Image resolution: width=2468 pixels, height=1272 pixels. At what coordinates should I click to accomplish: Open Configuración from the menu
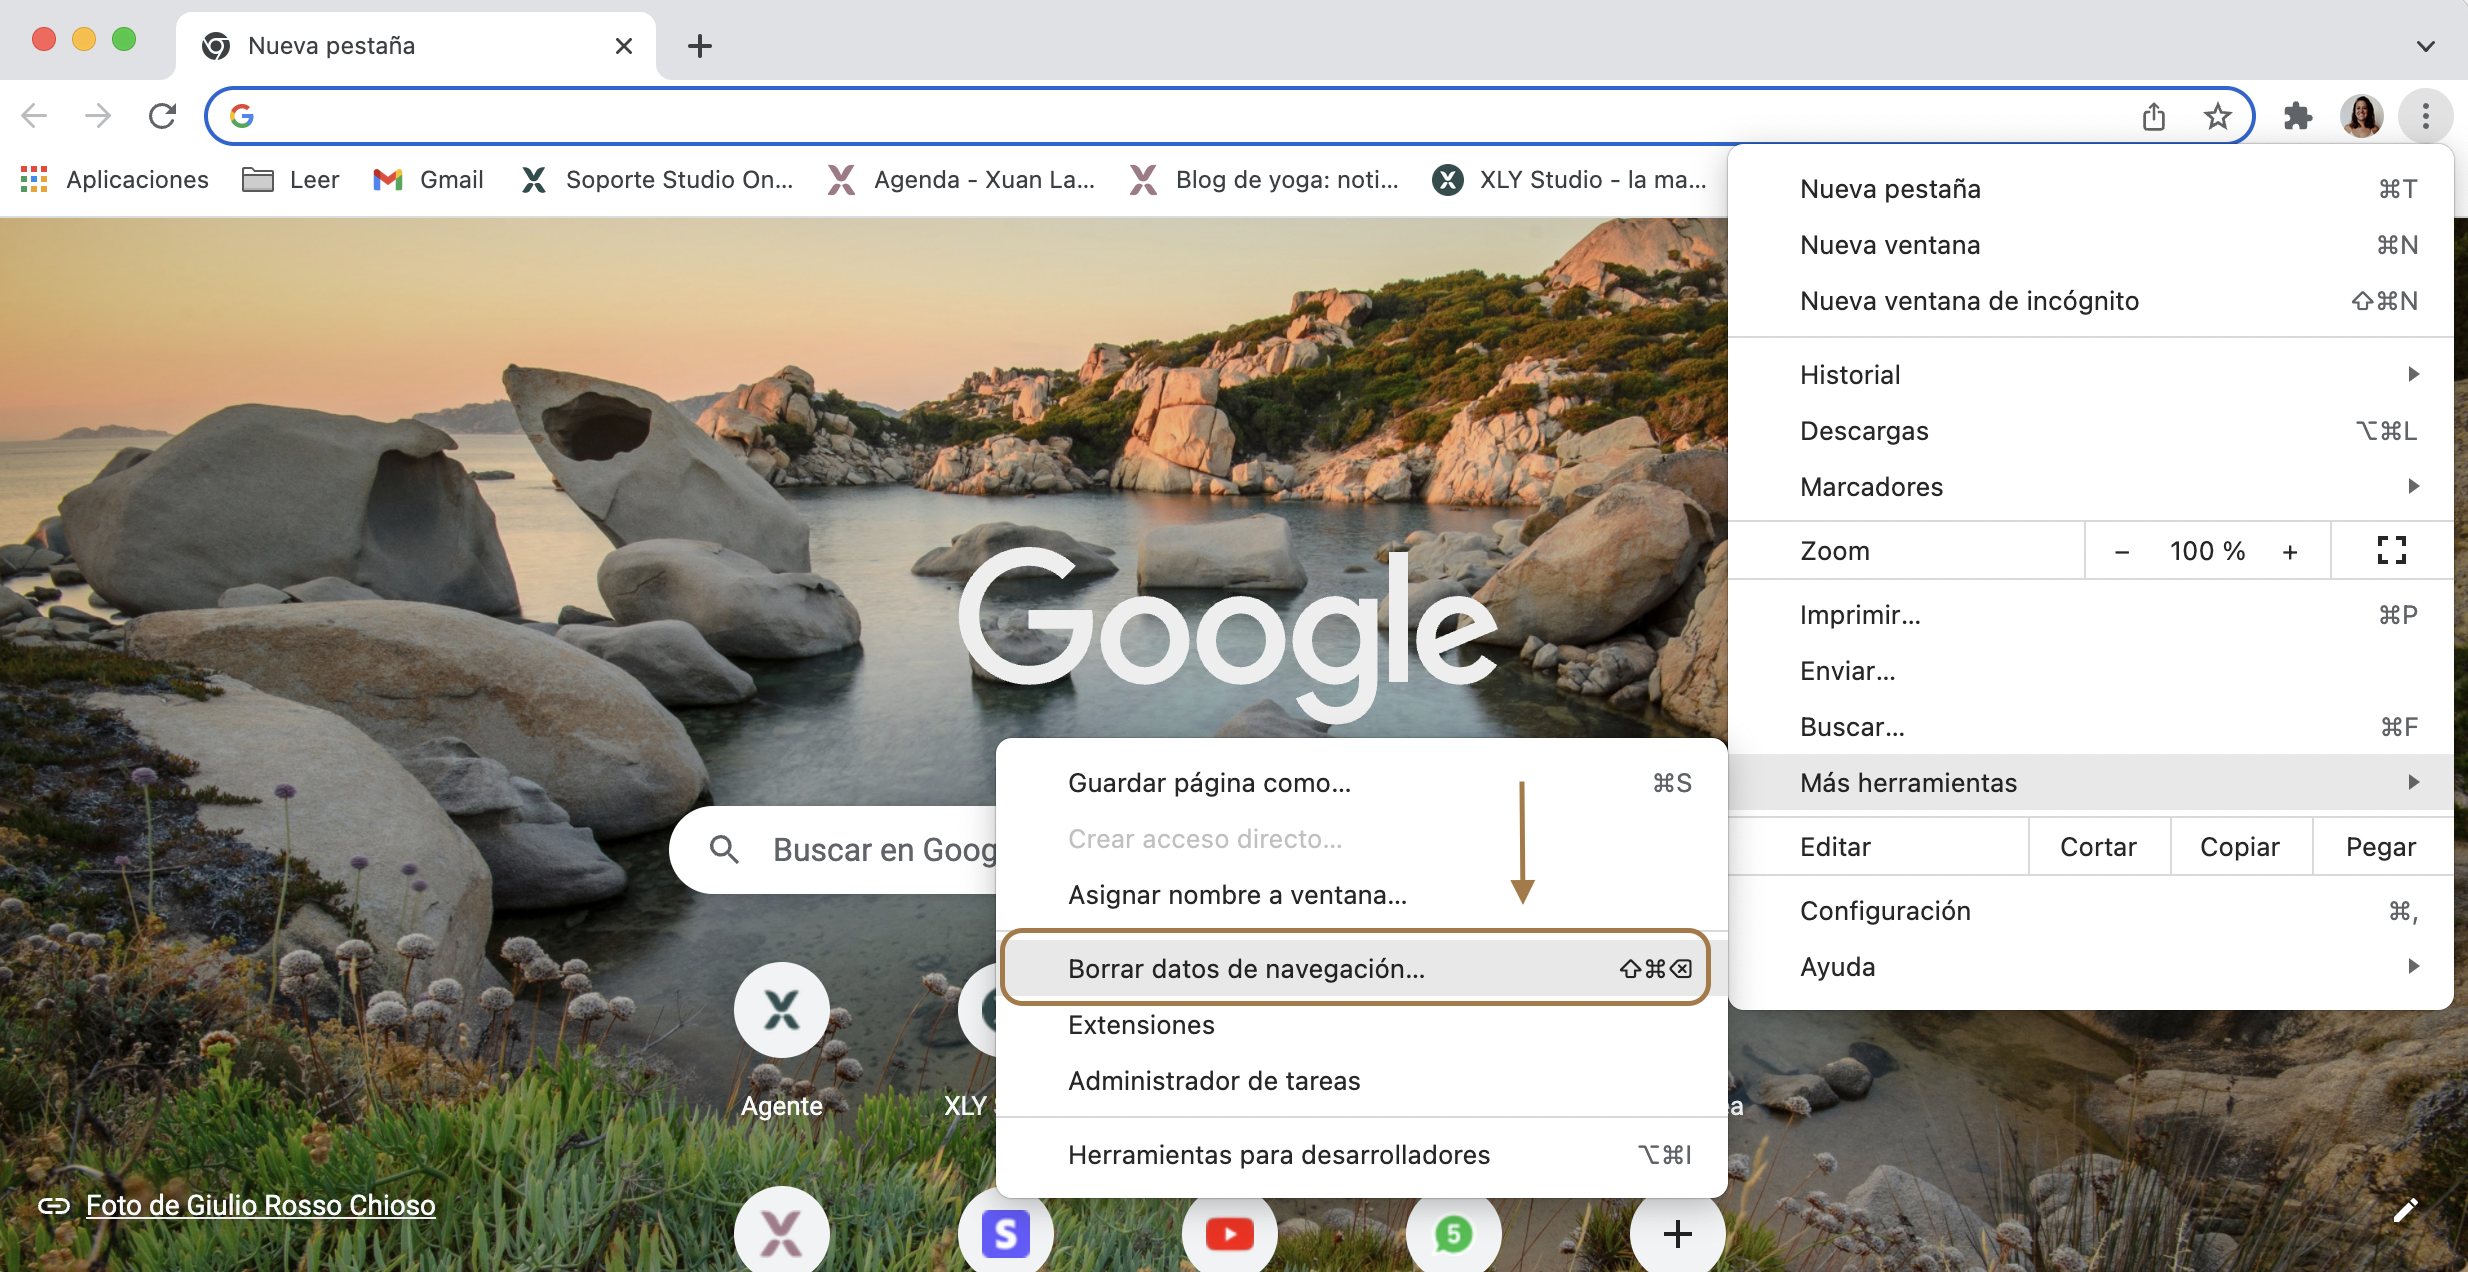click(1885, 911)
